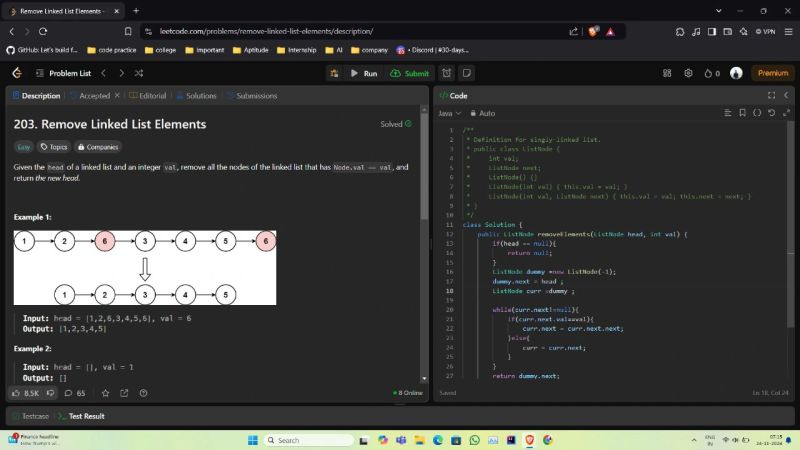Image resolution: width=800 pixels, height=450 pixels.
Task: Submit the solution
Action: click(410, 73)
